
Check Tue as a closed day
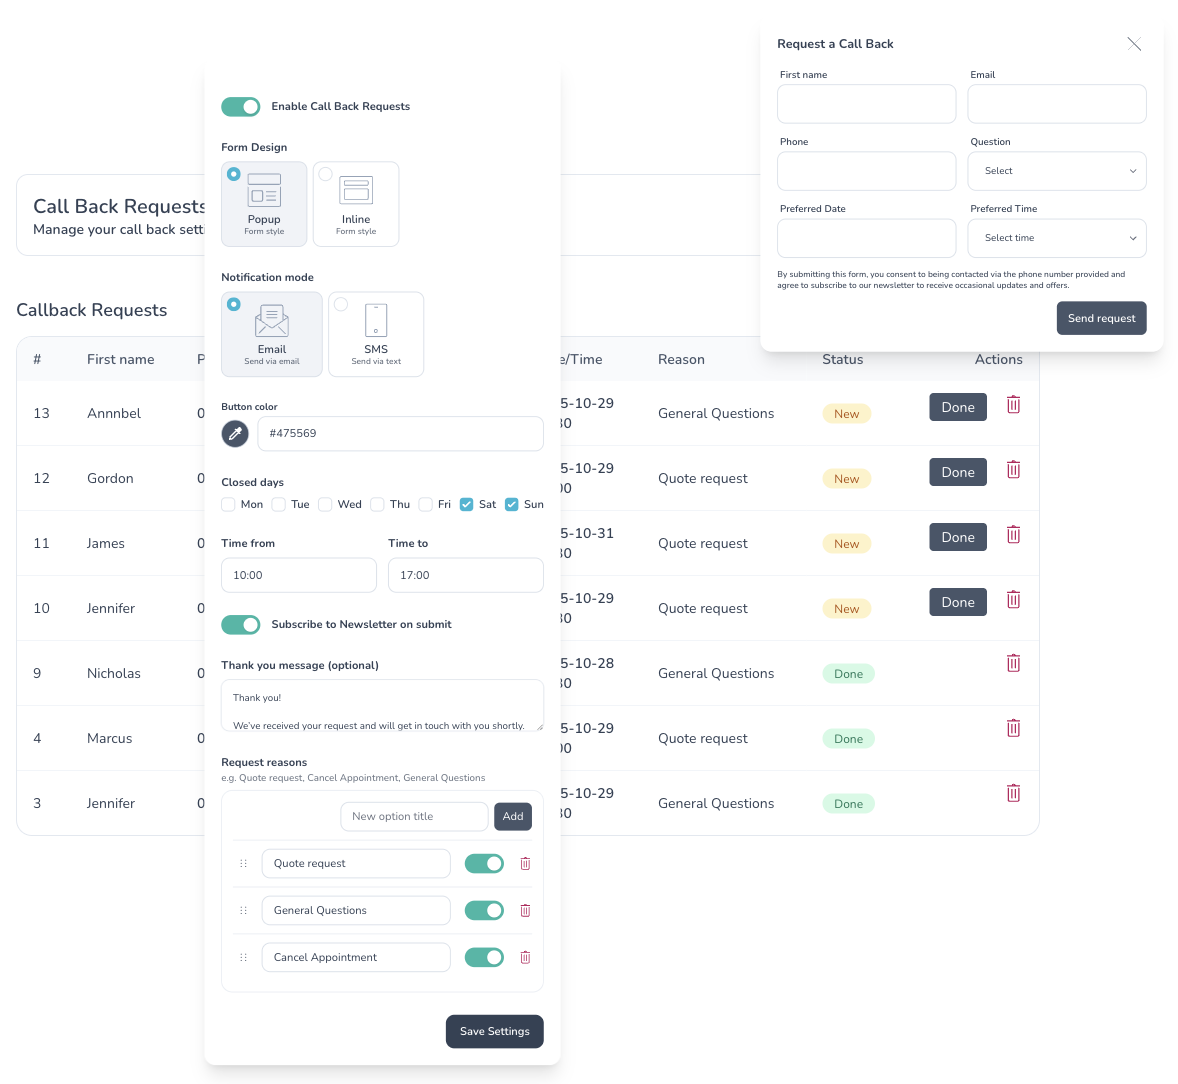tap(279, 504)
